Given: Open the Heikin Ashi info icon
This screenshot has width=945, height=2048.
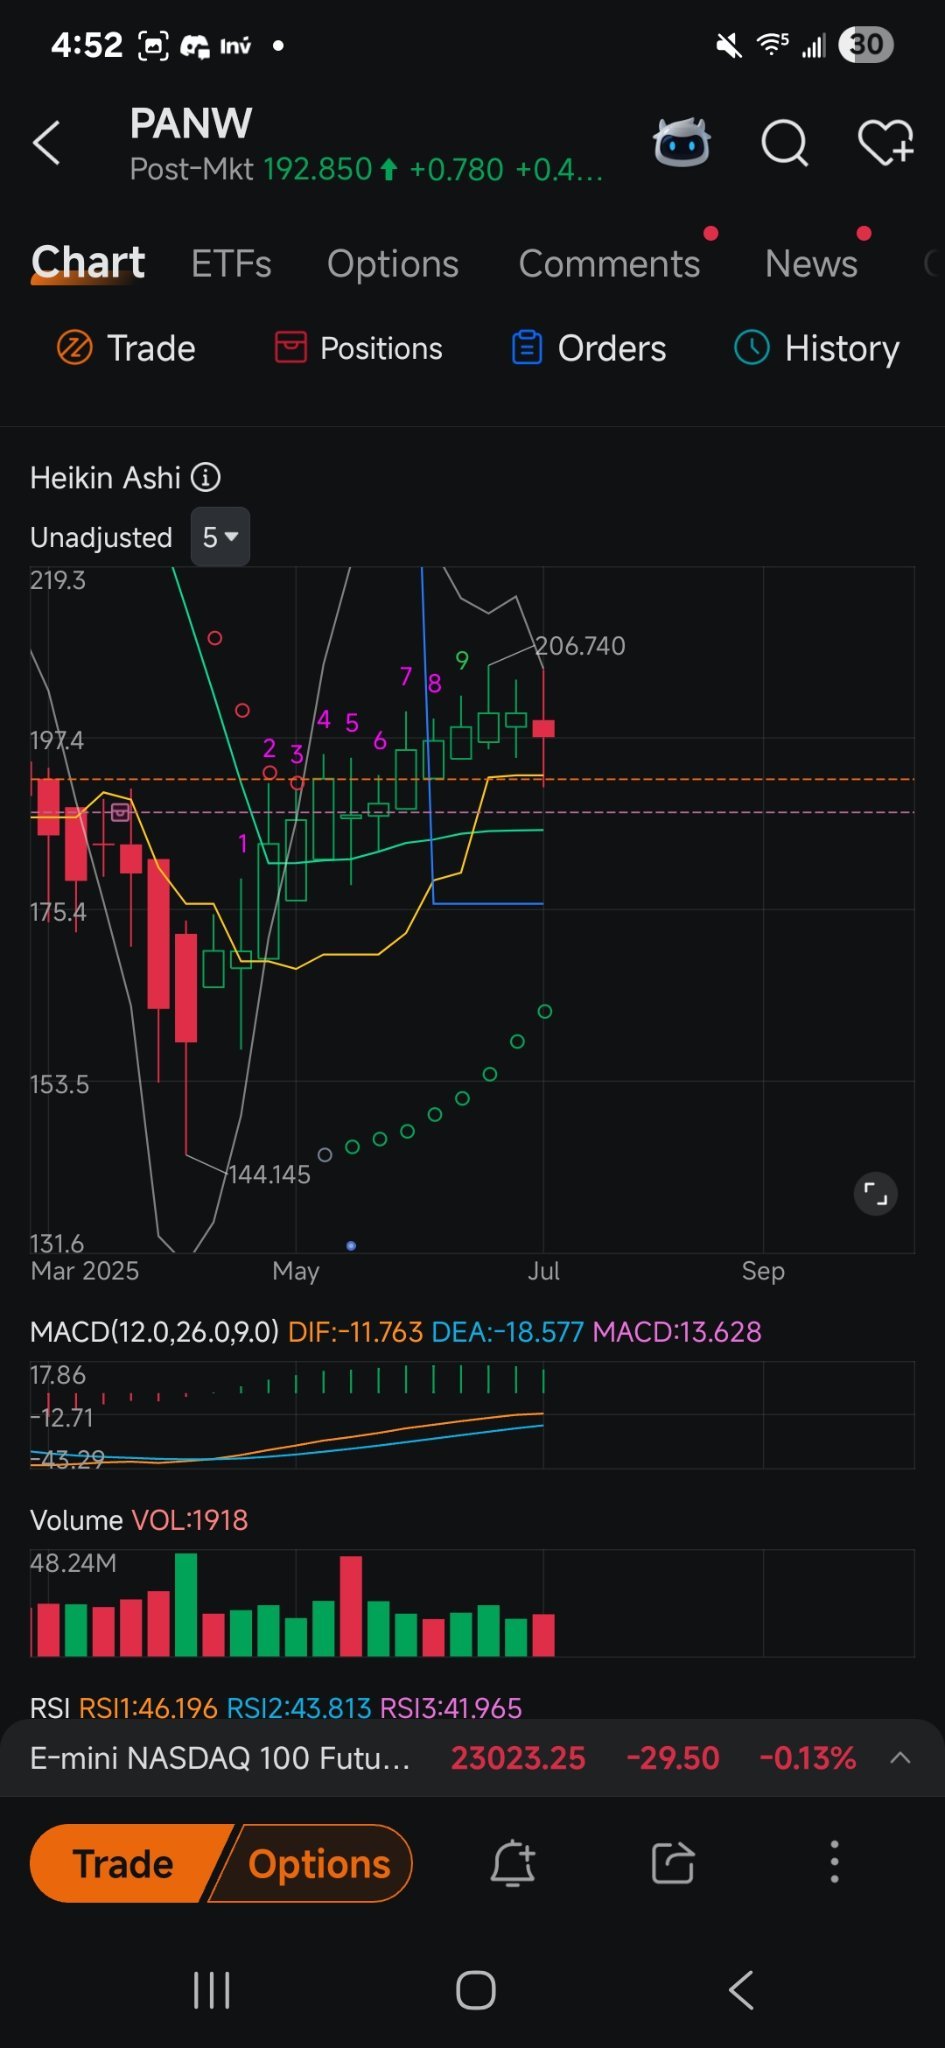Looking at the screenshot, I should (x=206, y=477).
